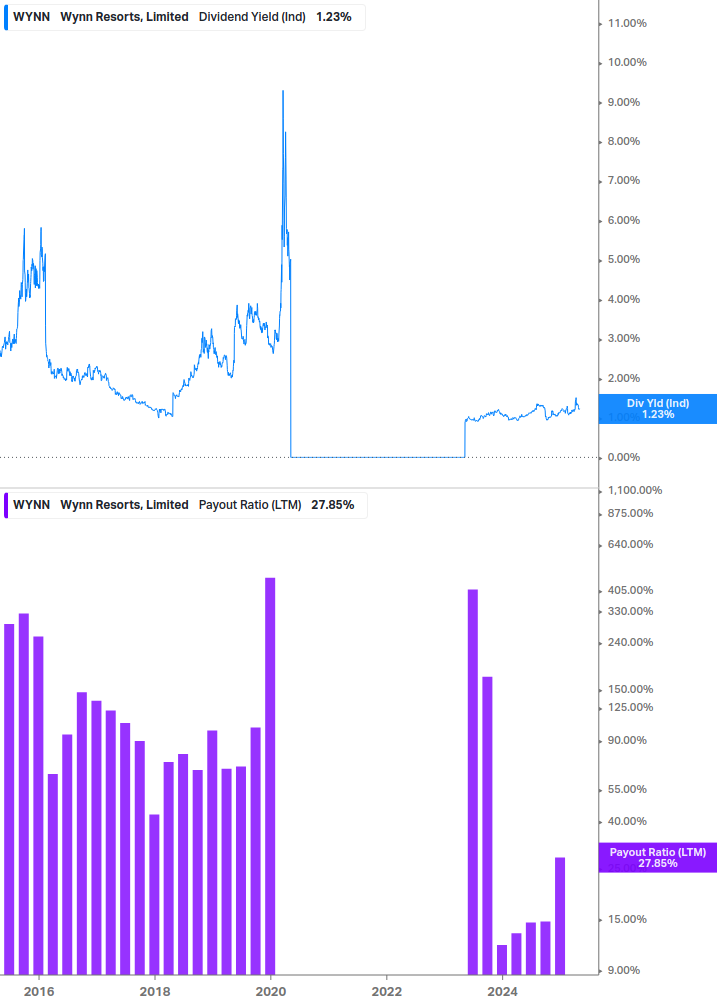Viewport: 717px width, 1005px height.
Task: Click the WYNN Dividend Yield legend label
Action: point(185,17)
